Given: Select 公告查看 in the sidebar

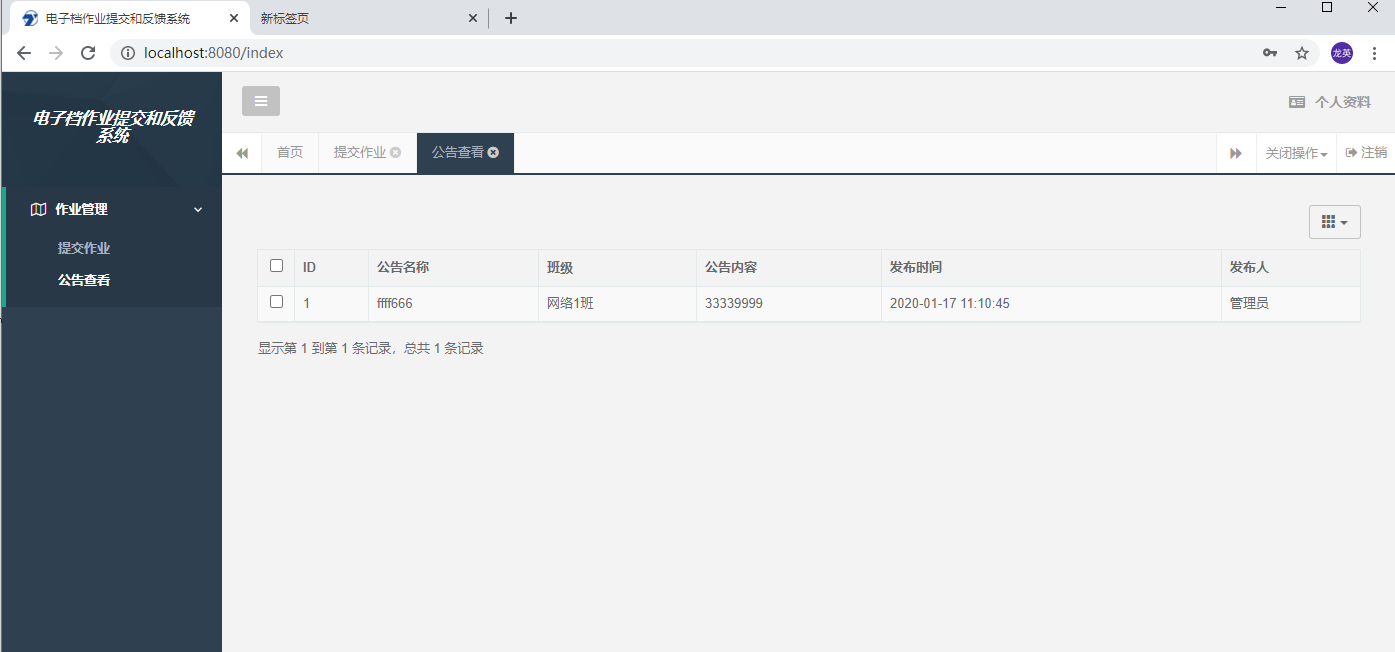Looking at the screenshot, I should click(84, 280).
